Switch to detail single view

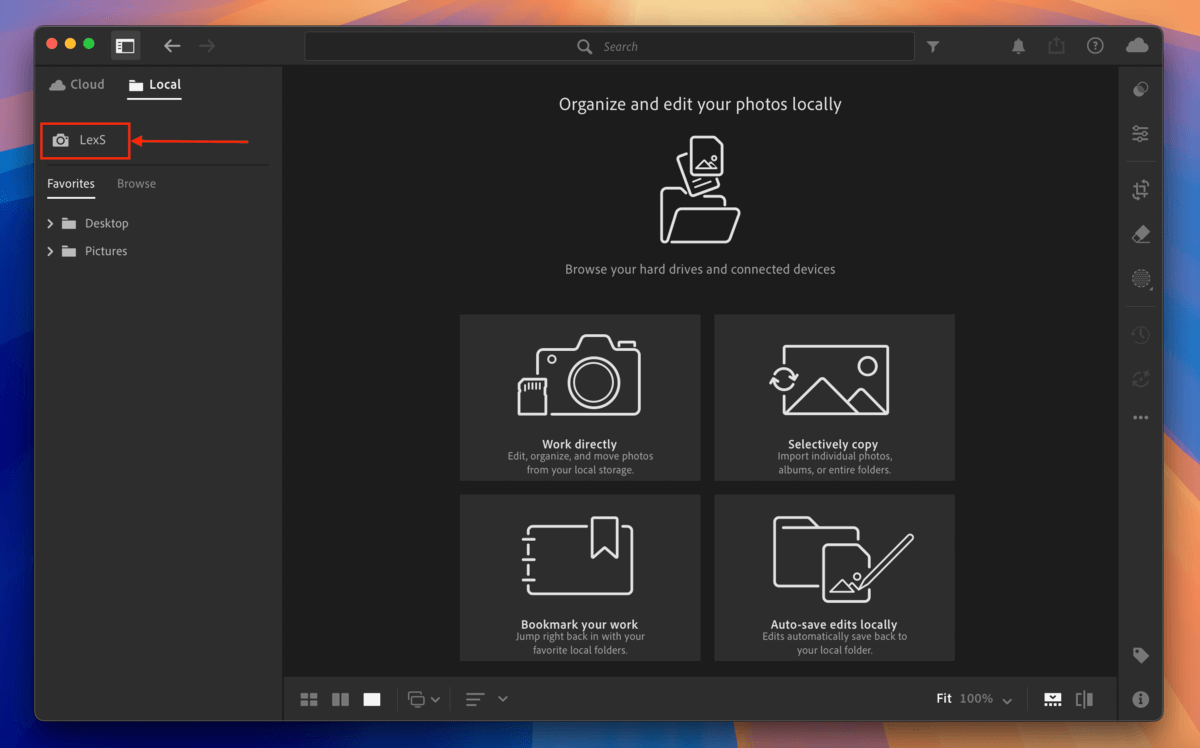(372, 699)
